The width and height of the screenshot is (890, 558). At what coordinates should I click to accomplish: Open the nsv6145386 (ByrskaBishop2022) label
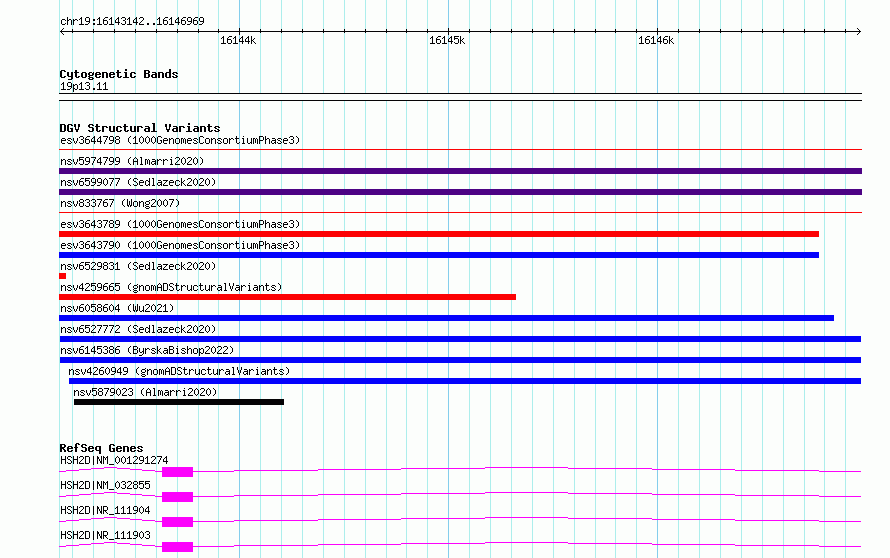point(147,350)
